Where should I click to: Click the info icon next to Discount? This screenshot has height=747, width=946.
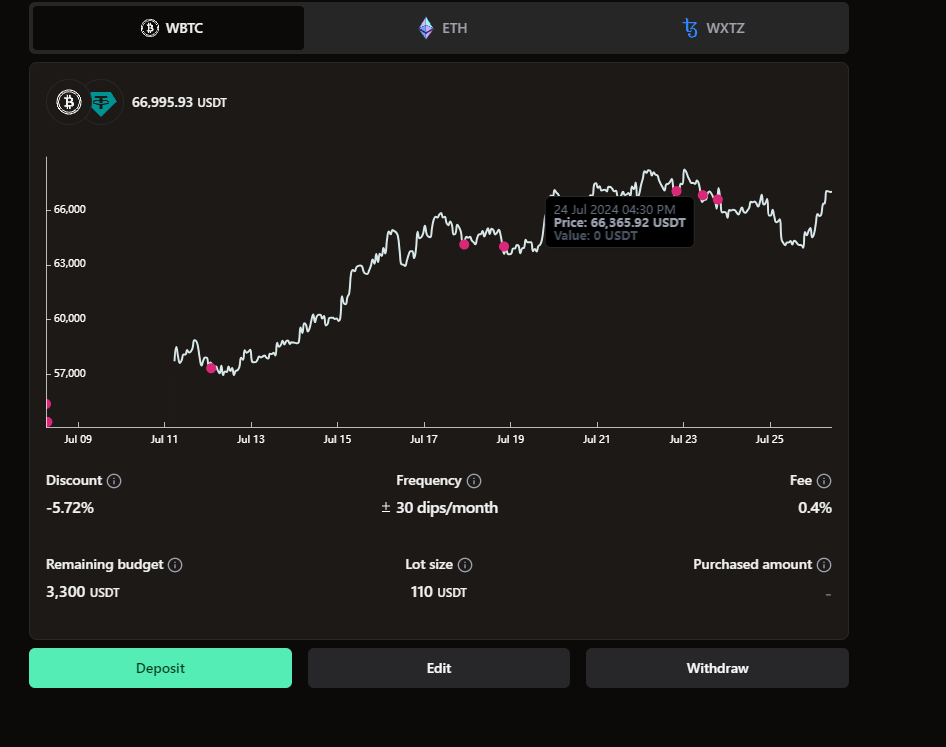click(x=114, y=481)
